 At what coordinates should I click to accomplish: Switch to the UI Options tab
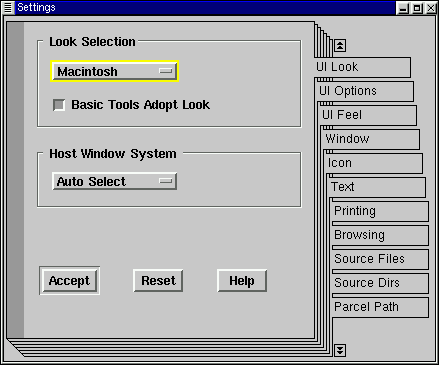(364, 91)
